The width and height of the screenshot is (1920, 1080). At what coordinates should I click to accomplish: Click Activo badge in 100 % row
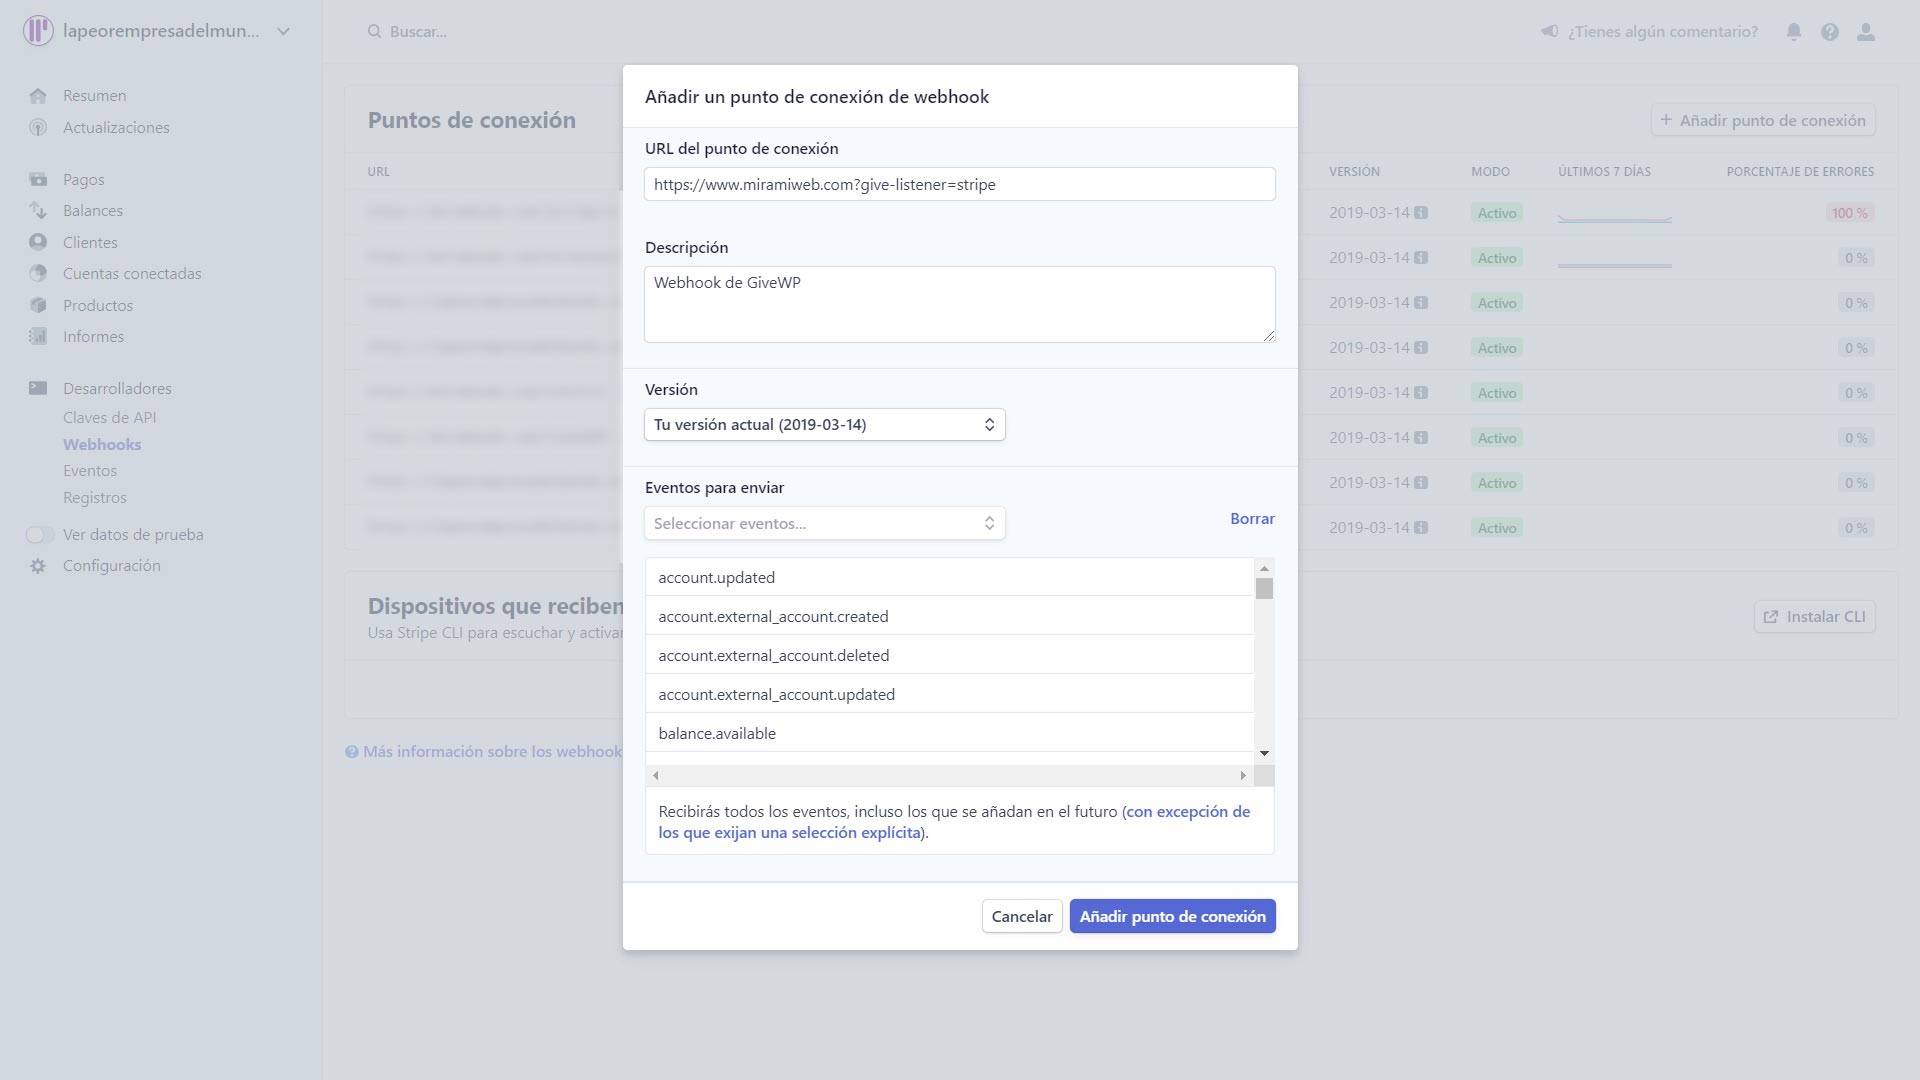pyautogui.click(x=1497, y=213)
